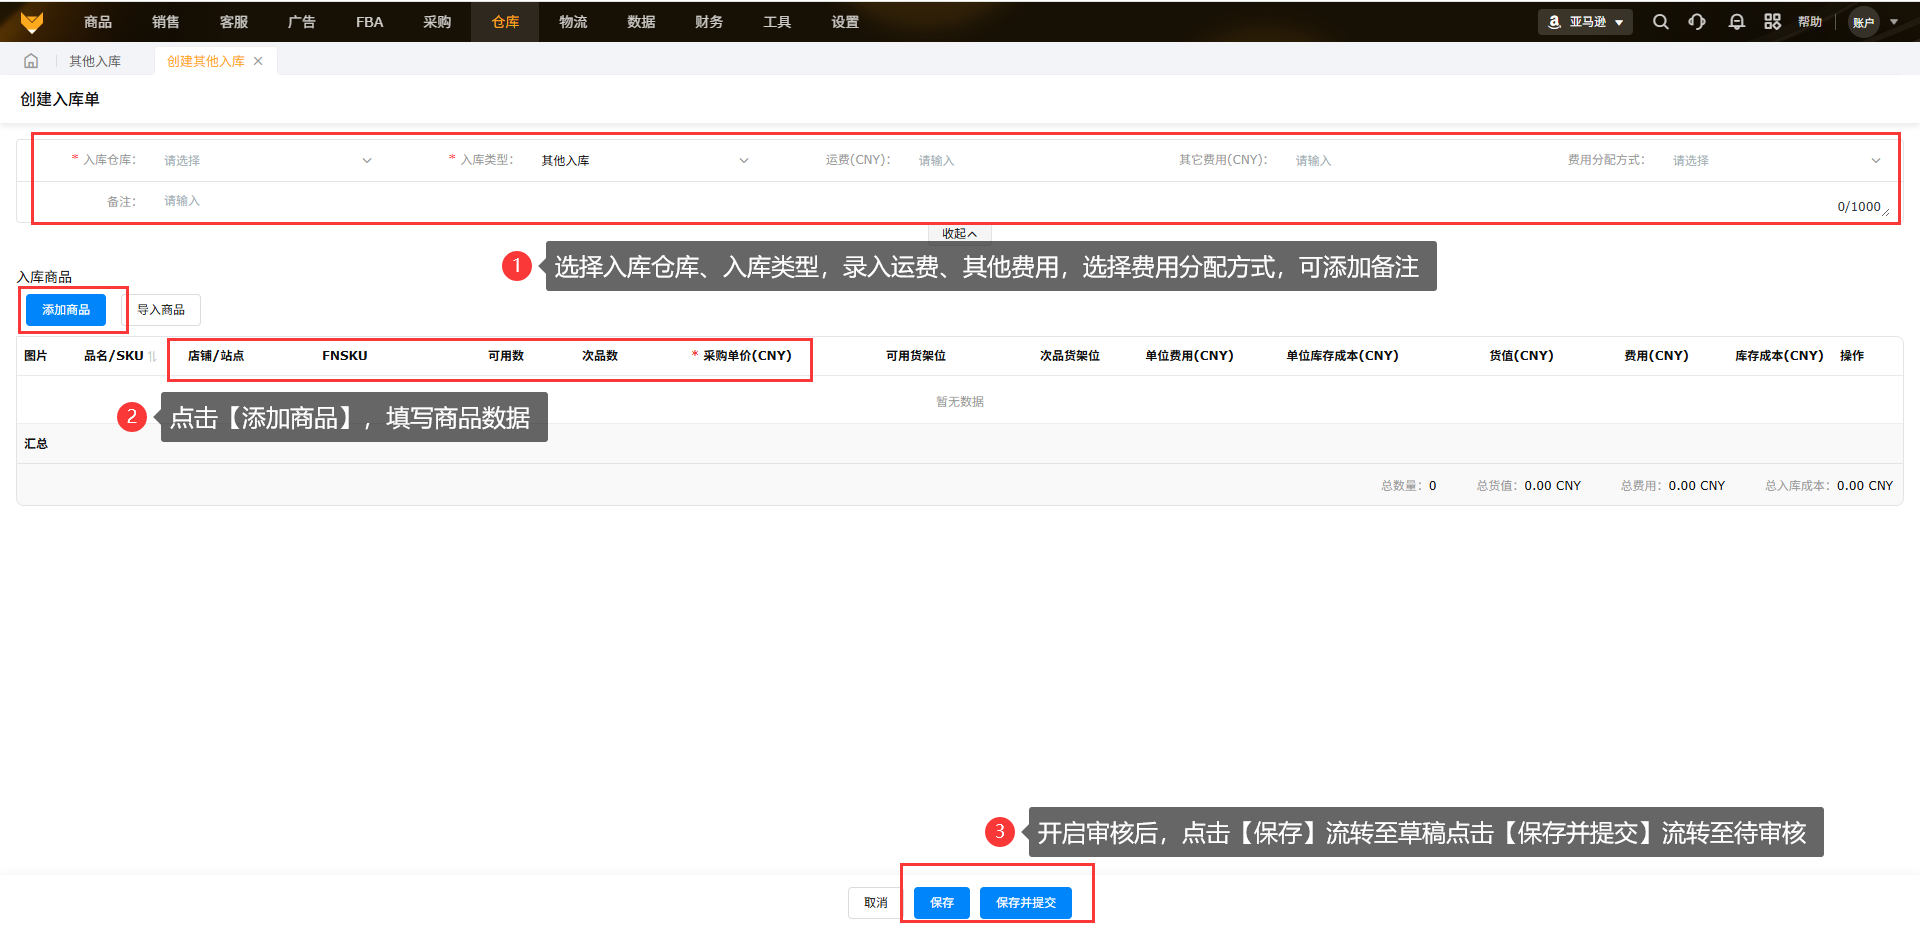Open the 采购 menu
Viewport: 1920px width, 931px height.
click(x=438, y=22)
